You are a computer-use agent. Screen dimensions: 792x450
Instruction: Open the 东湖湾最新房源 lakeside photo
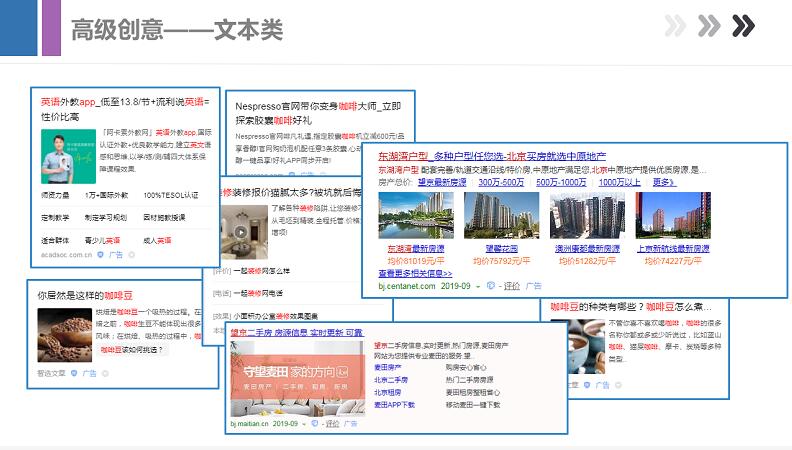415,214
